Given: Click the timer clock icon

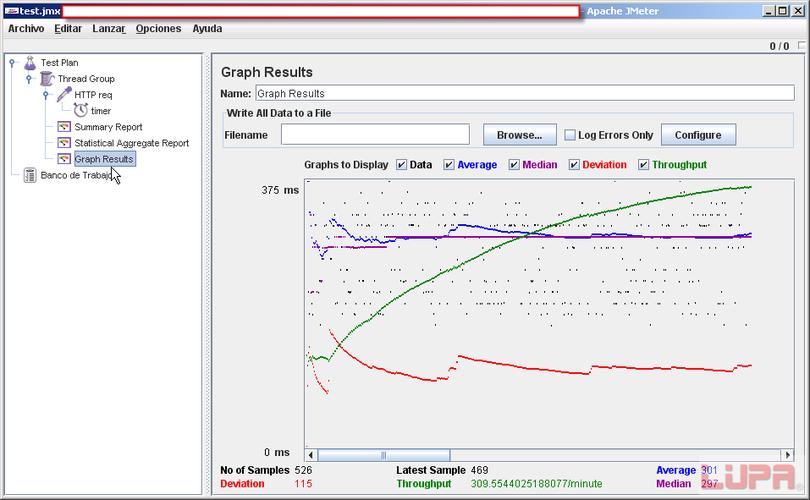Looking at the screenshot, I should click(81, 111).
